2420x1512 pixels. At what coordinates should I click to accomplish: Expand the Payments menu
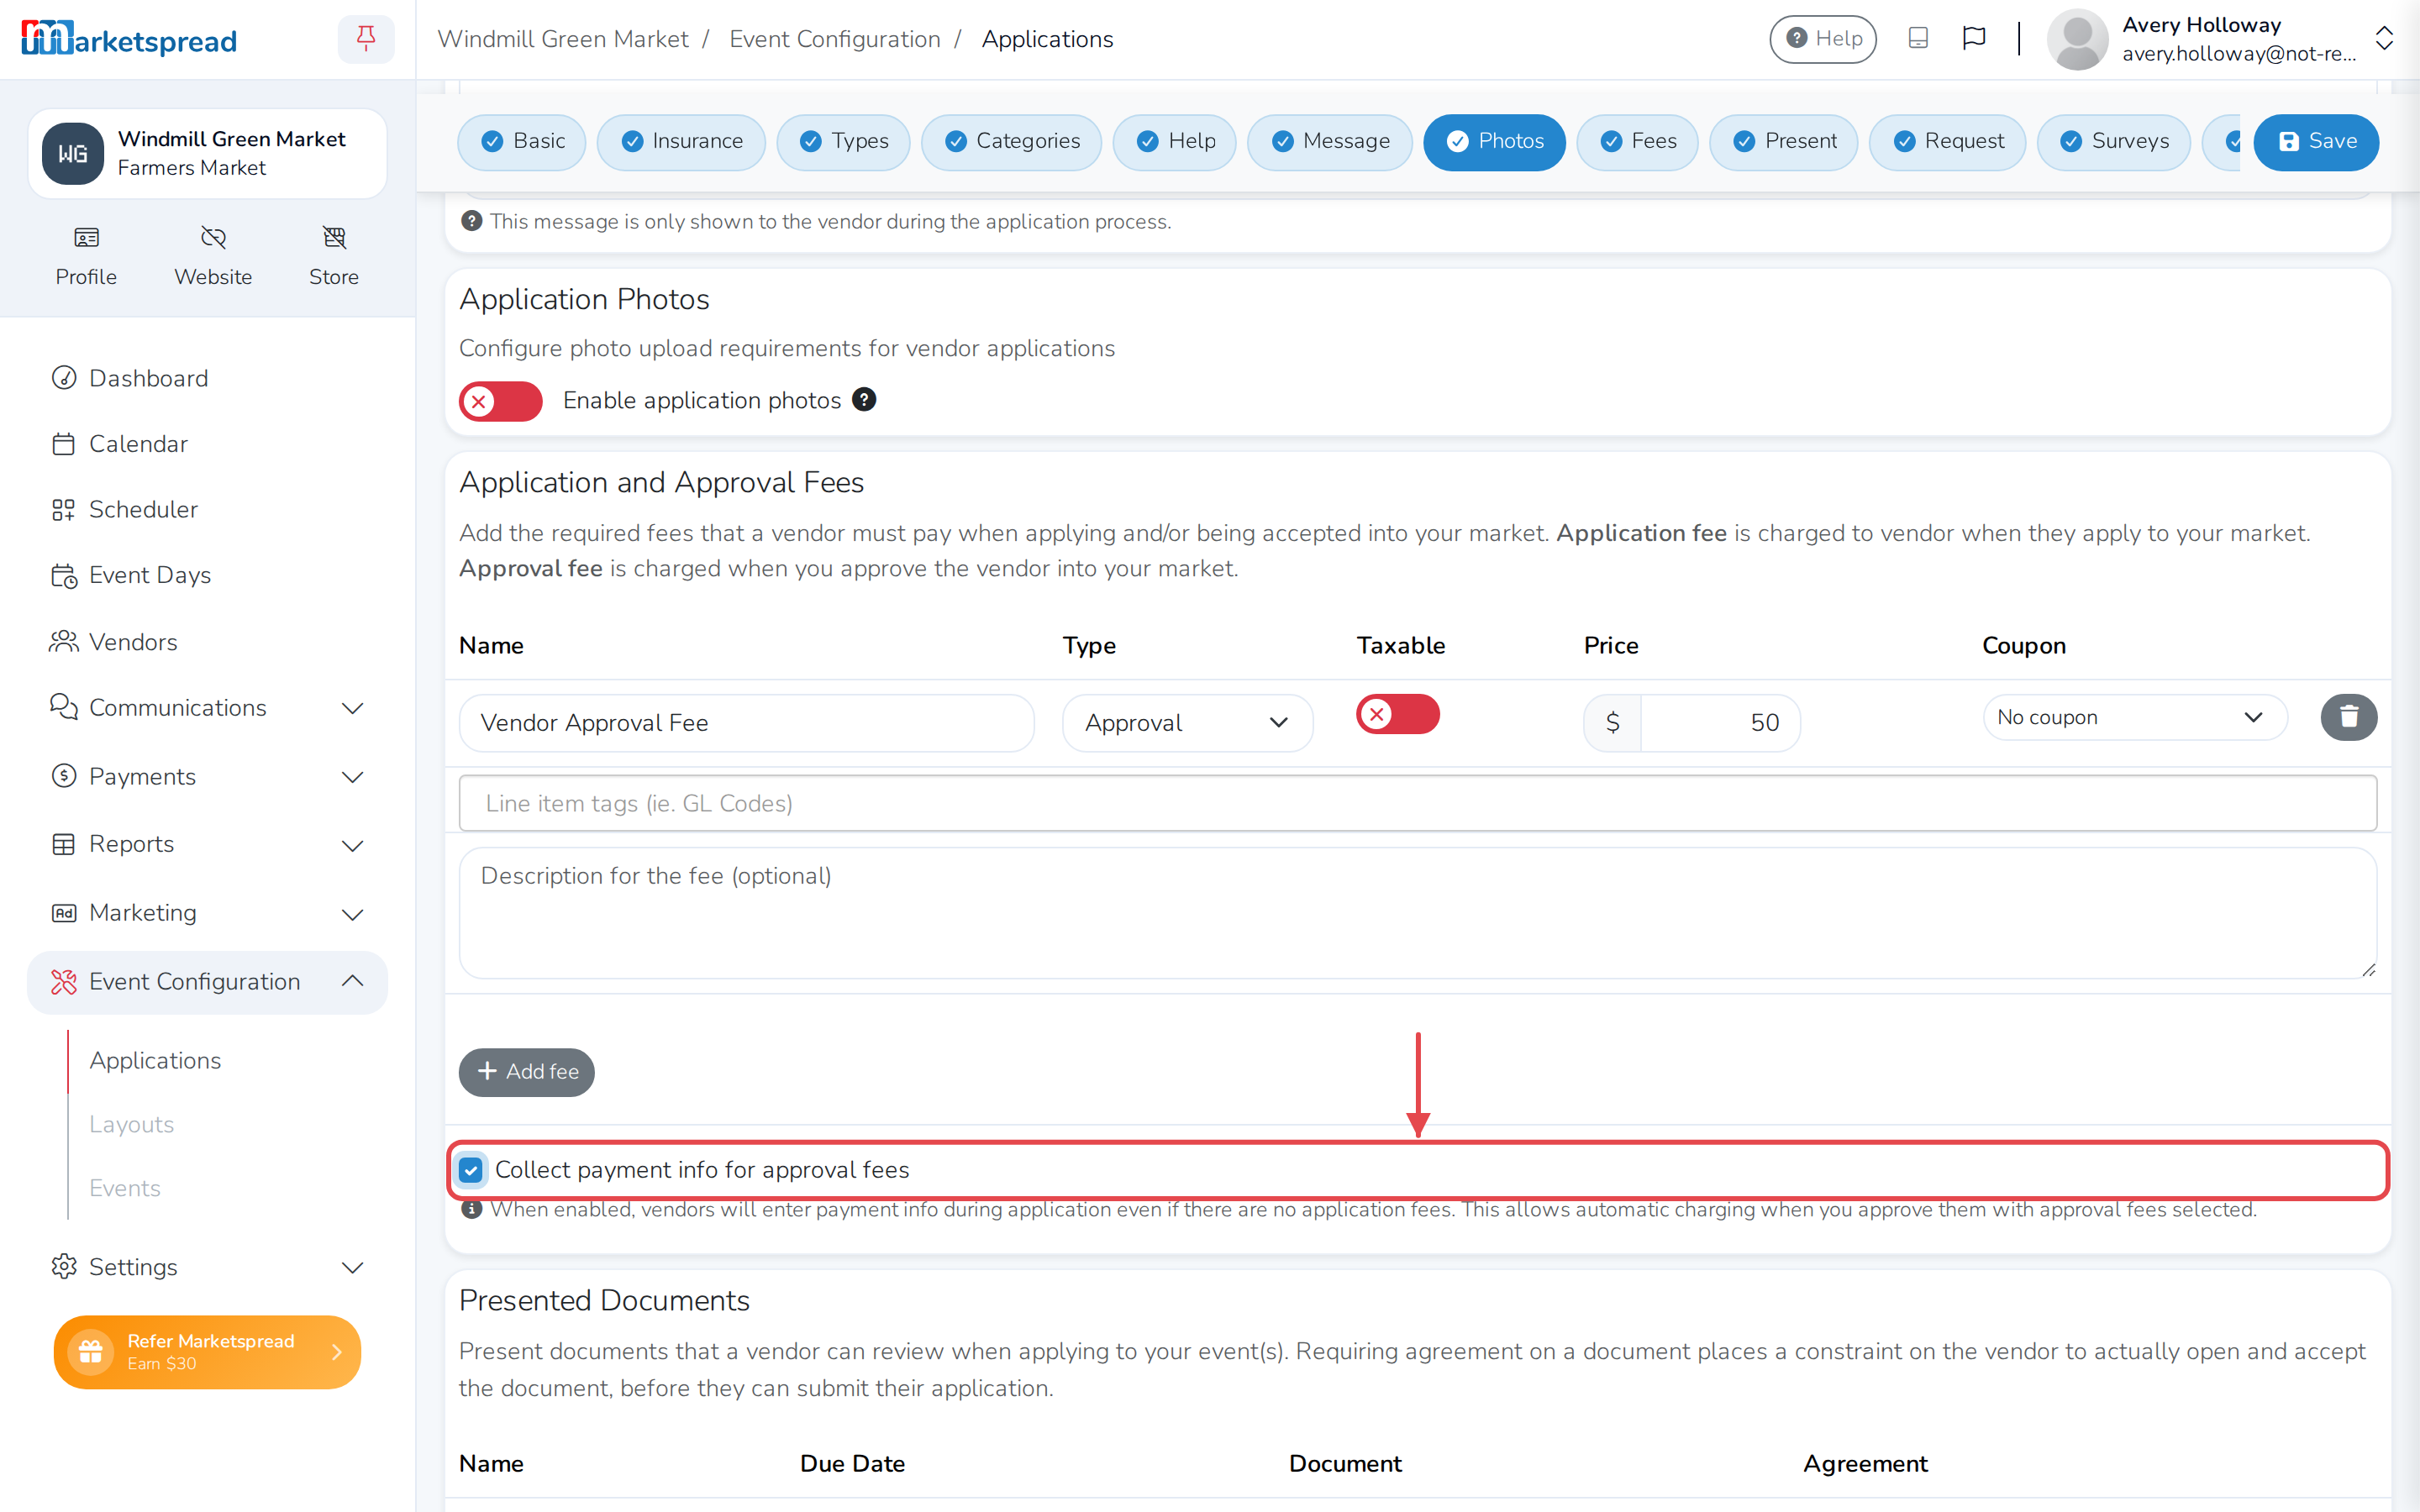click(x=207, y=777)
